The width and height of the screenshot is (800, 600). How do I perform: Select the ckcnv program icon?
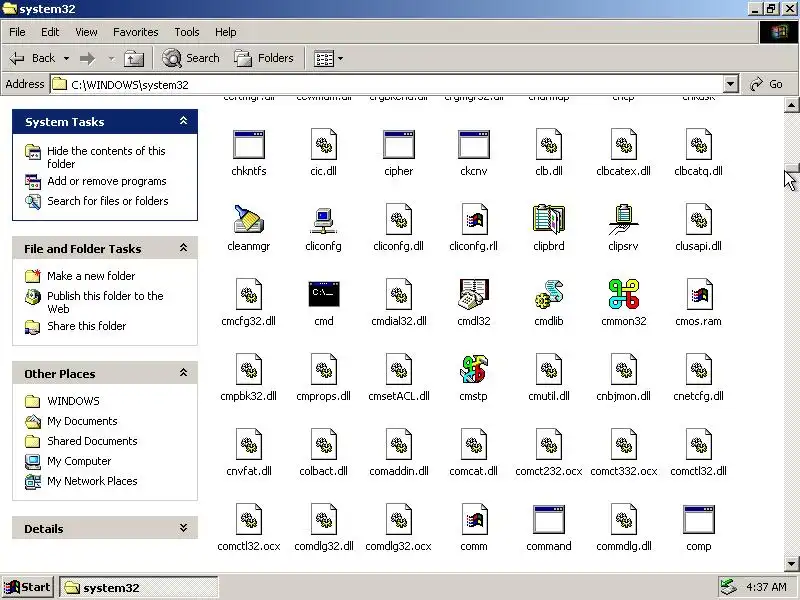(x=473, y=144)
